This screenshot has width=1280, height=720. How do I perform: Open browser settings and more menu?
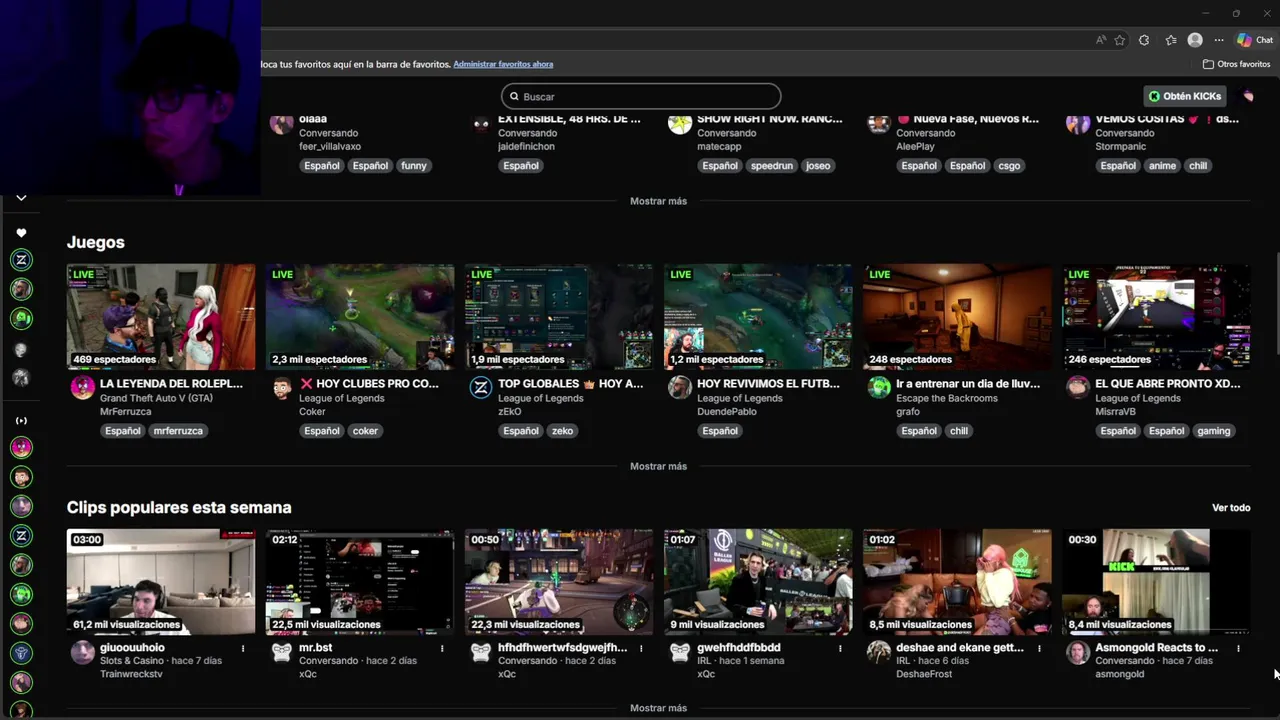pyautogui.click(x=1219, y=40)
